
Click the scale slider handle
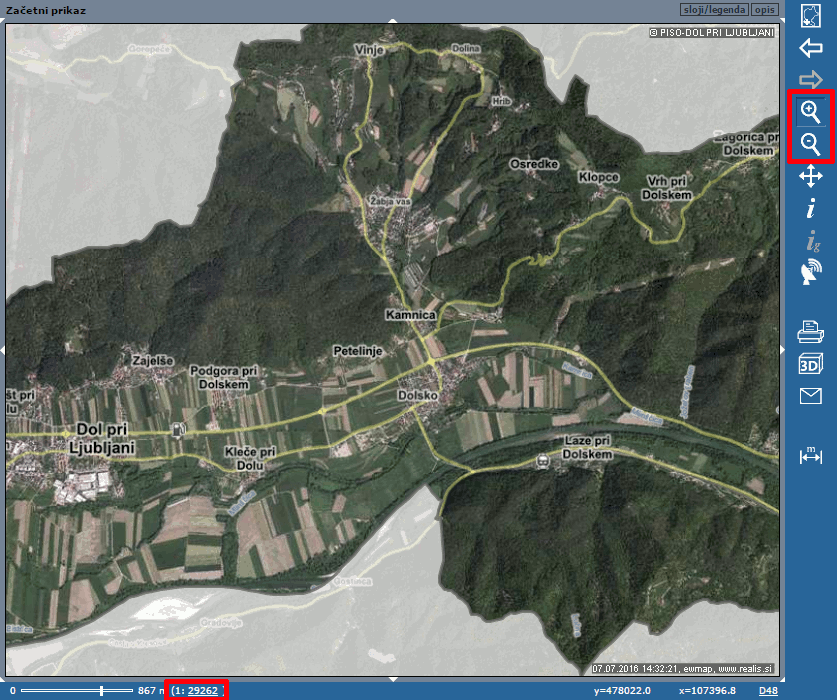(x=101, y=691)
